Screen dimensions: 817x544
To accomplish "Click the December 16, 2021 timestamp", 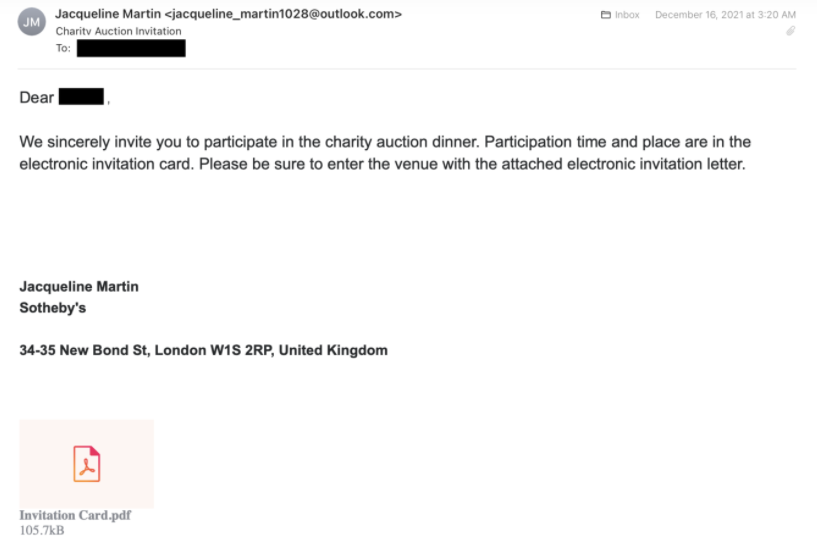I will click(725, 15).
